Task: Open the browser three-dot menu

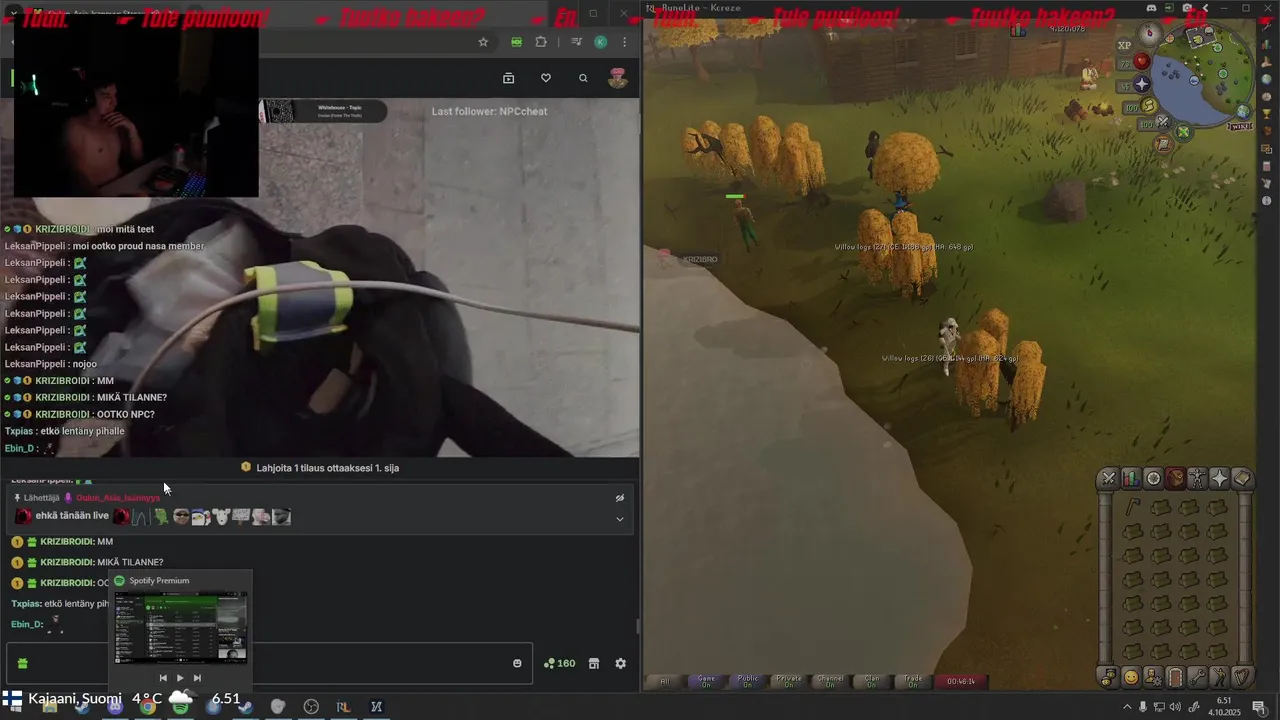Action: (x=624, y=42)
